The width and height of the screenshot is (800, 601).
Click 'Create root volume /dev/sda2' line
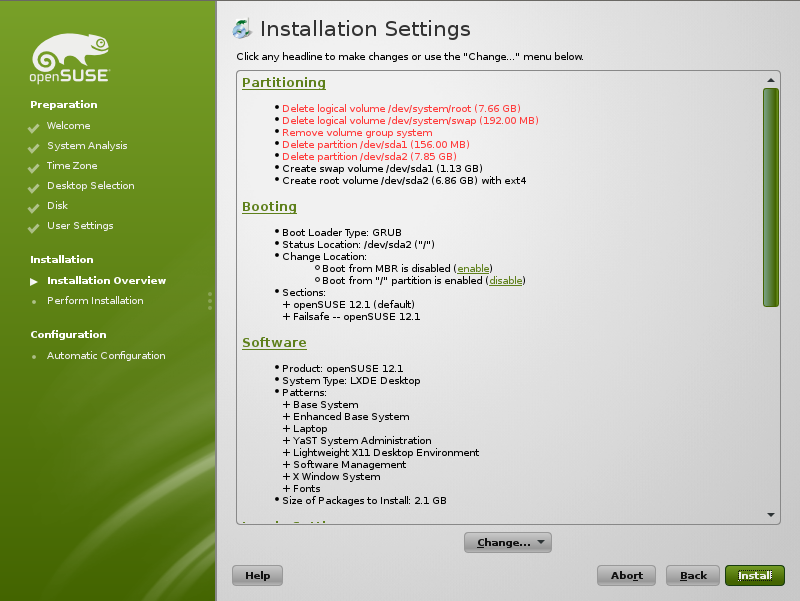pyautogui.click(x=404, y=181)
